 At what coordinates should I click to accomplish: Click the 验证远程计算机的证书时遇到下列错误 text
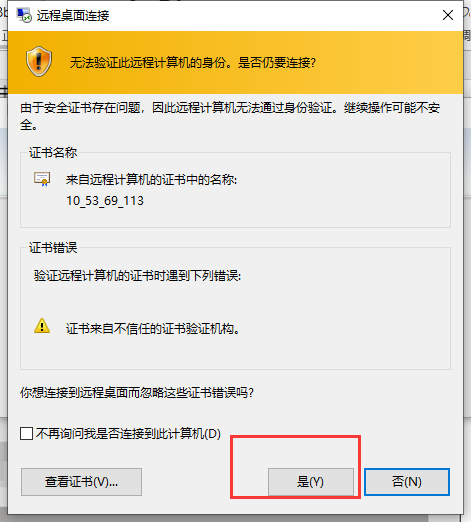pos(137,276)
